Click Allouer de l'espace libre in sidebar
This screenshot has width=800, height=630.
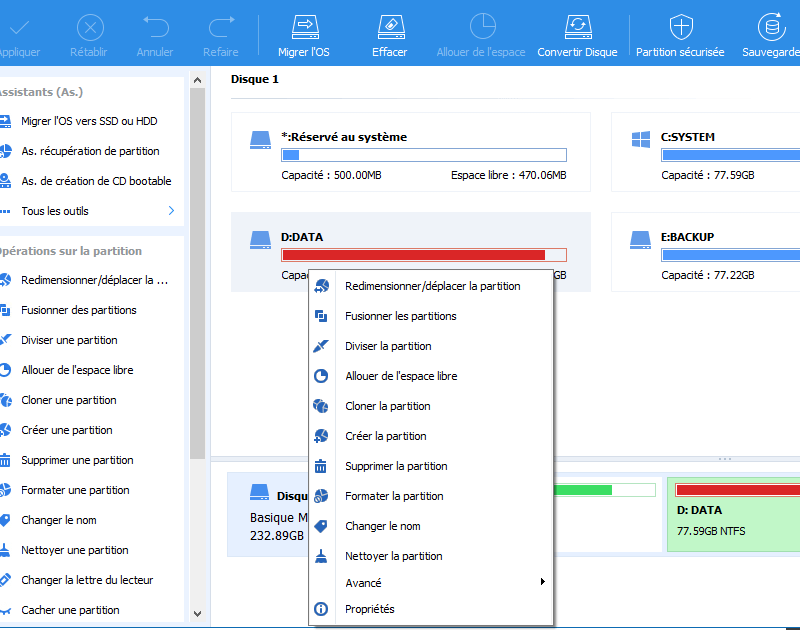pos(77,370)
